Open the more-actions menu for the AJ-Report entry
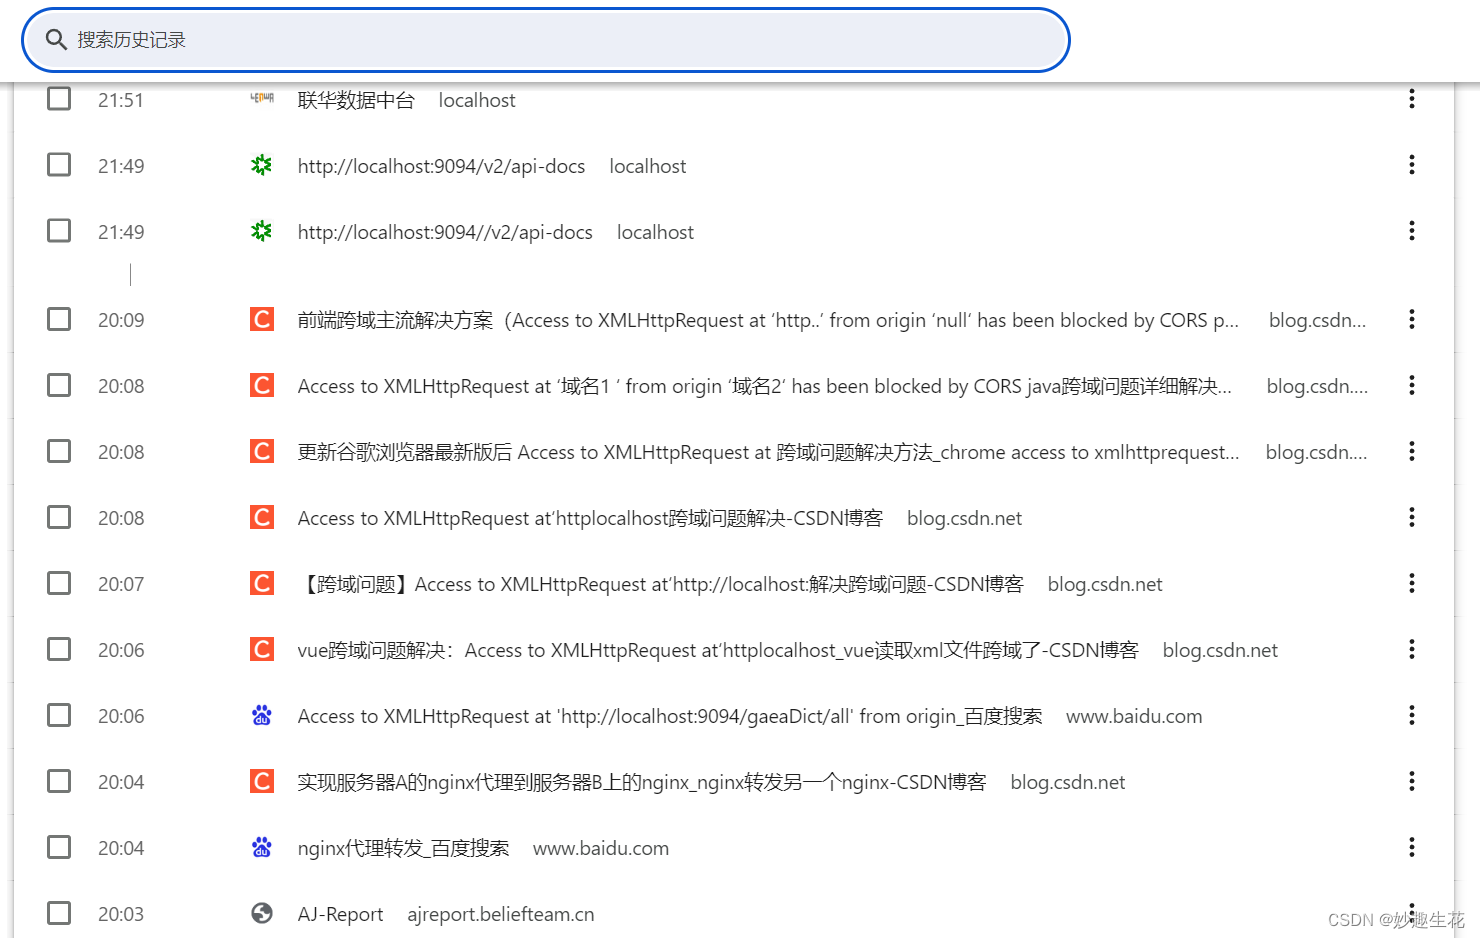 (x=1411, y=912)
